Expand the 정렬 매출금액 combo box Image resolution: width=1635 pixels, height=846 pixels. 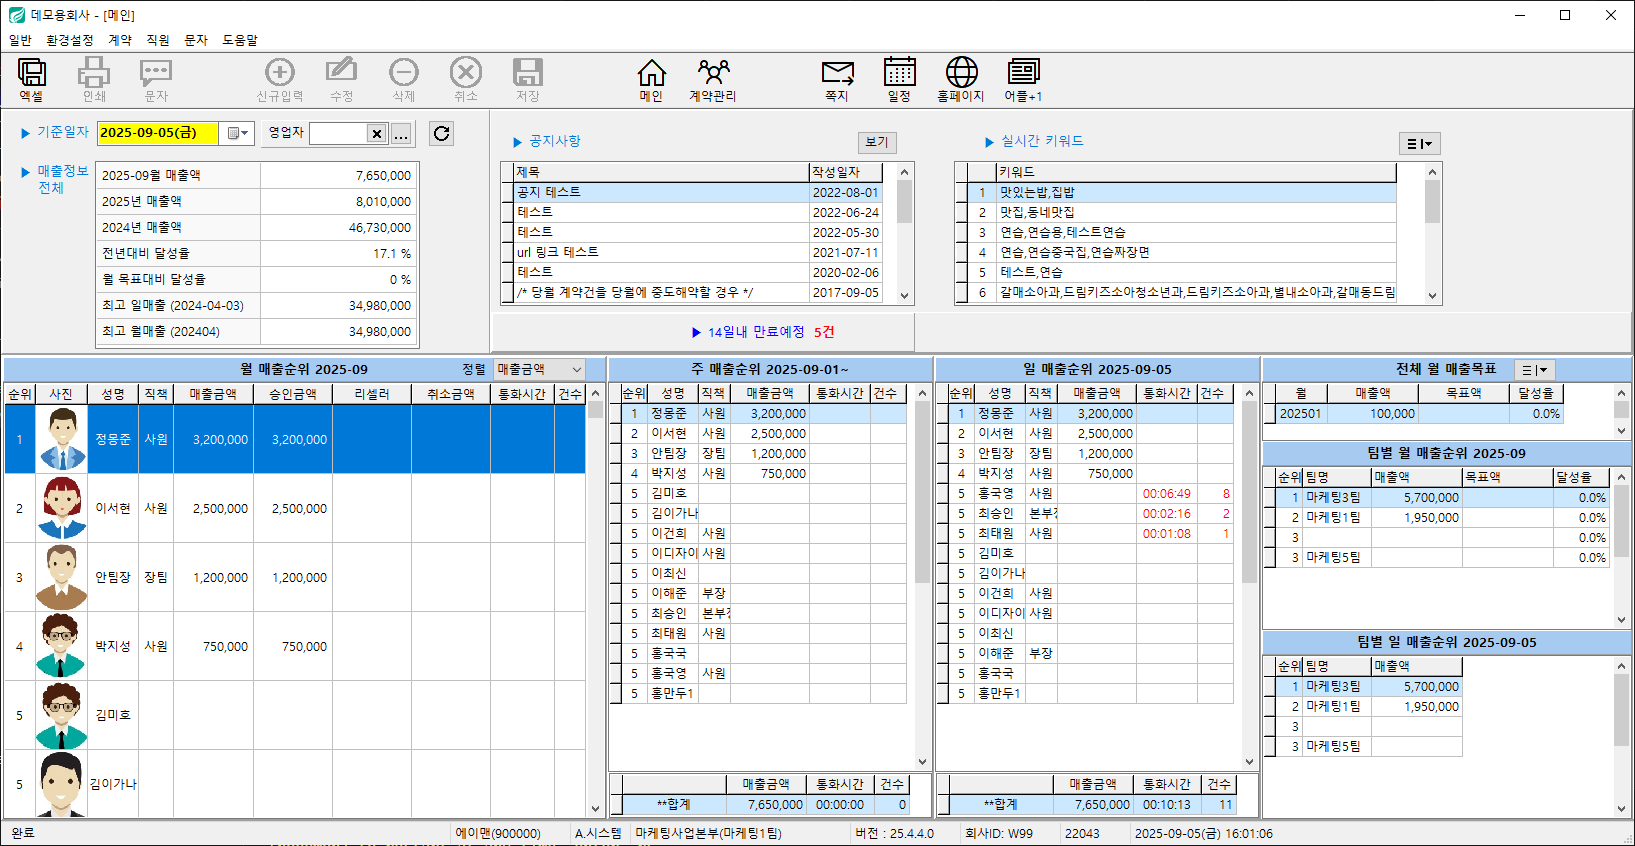[576, 370]
